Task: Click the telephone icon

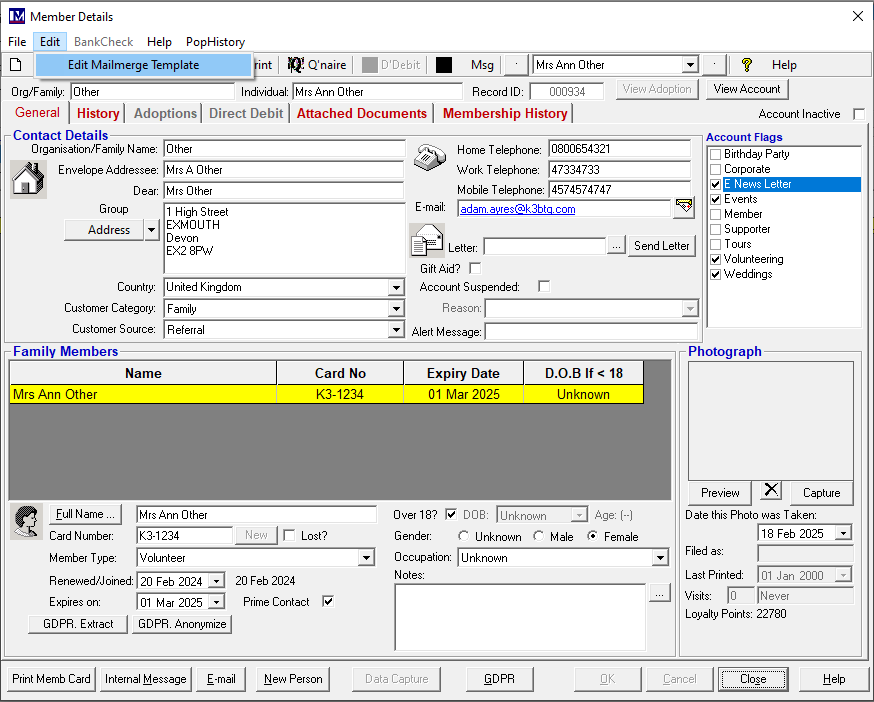Action: pyautogui.click(x=430, y=158)
